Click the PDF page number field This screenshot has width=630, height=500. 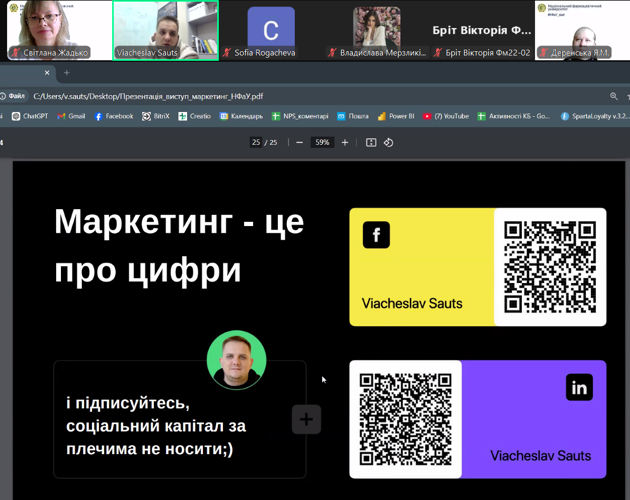coord(256,142)
